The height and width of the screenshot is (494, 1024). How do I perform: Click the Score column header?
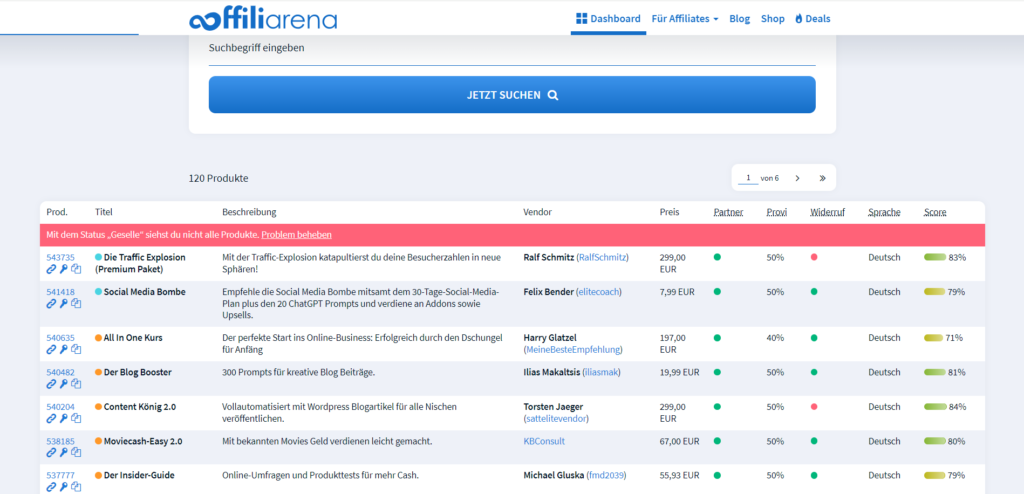935,212
